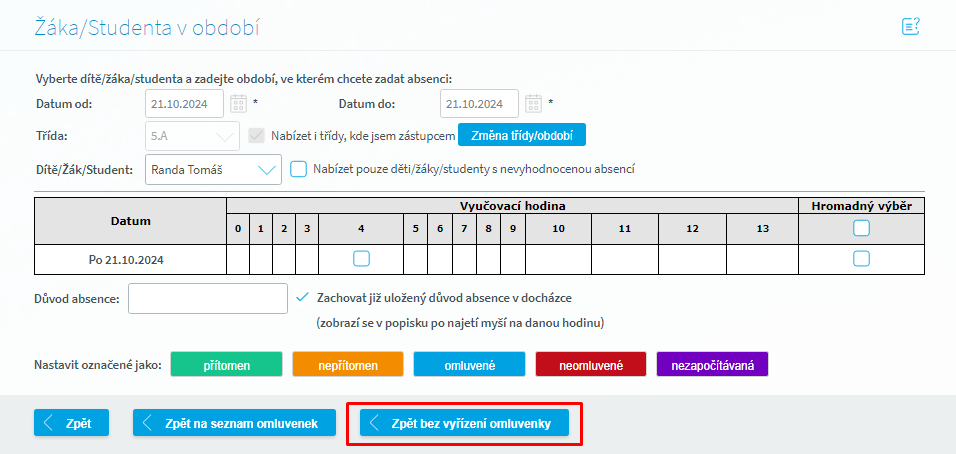Tick checkbox for lesson 4 on 21.10.2024
This screenshot has height=454, width=956.
coord(361,259)
